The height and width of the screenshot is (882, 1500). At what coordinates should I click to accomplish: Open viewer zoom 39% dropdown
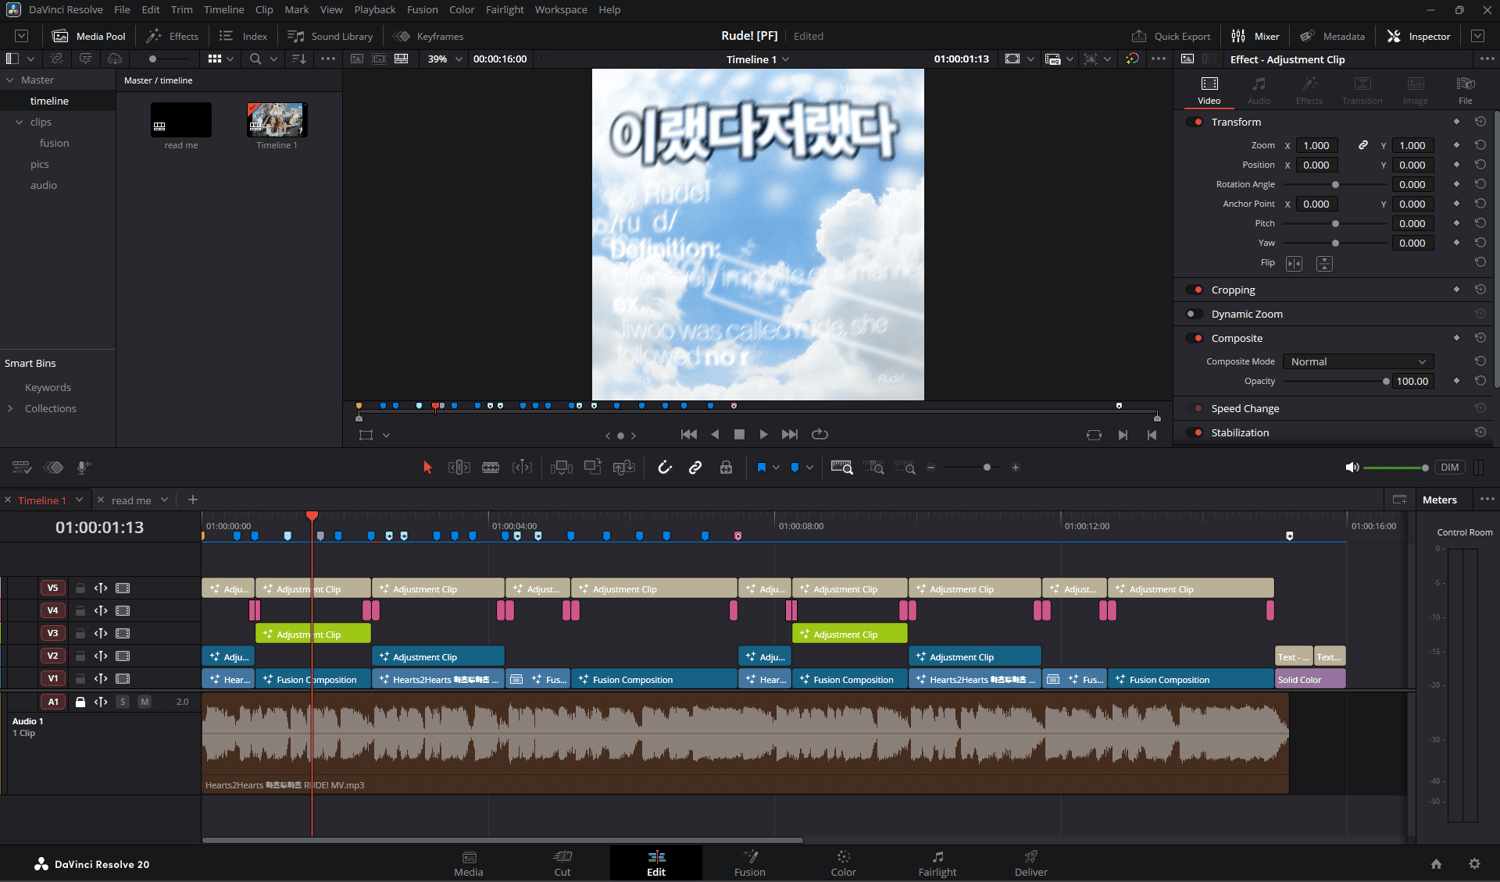click(445, 59)
